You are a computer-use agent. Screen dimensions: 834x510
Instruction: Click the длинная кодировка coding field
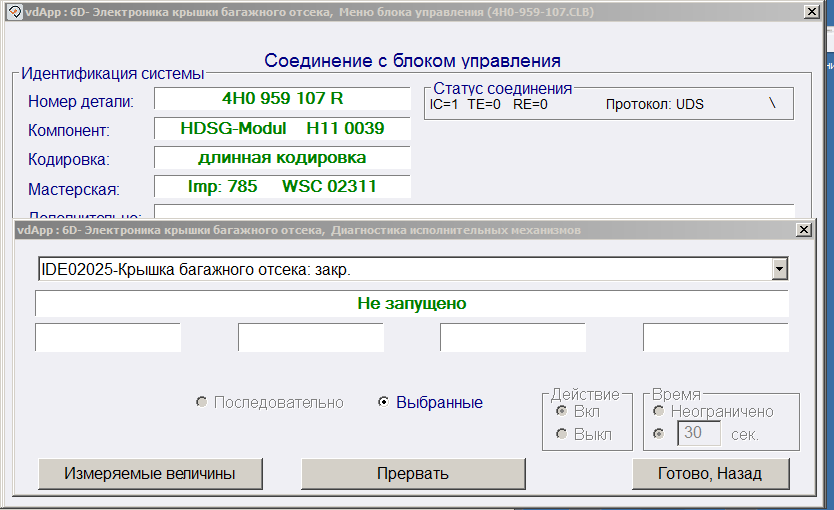pos(282,158)
